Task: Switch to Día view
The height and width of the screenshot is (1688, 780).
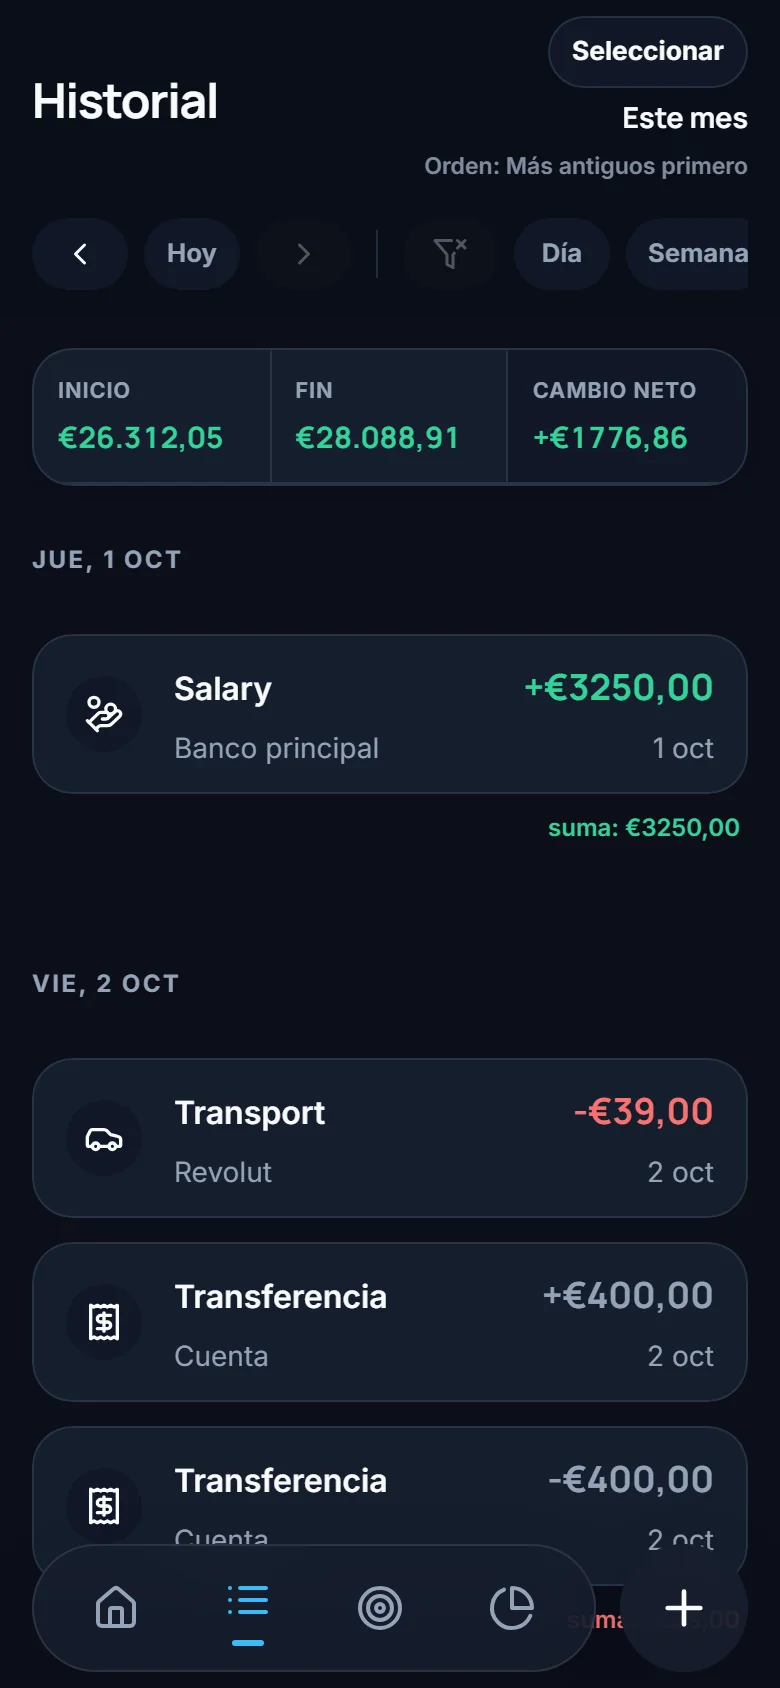Action: coord(562,254)
